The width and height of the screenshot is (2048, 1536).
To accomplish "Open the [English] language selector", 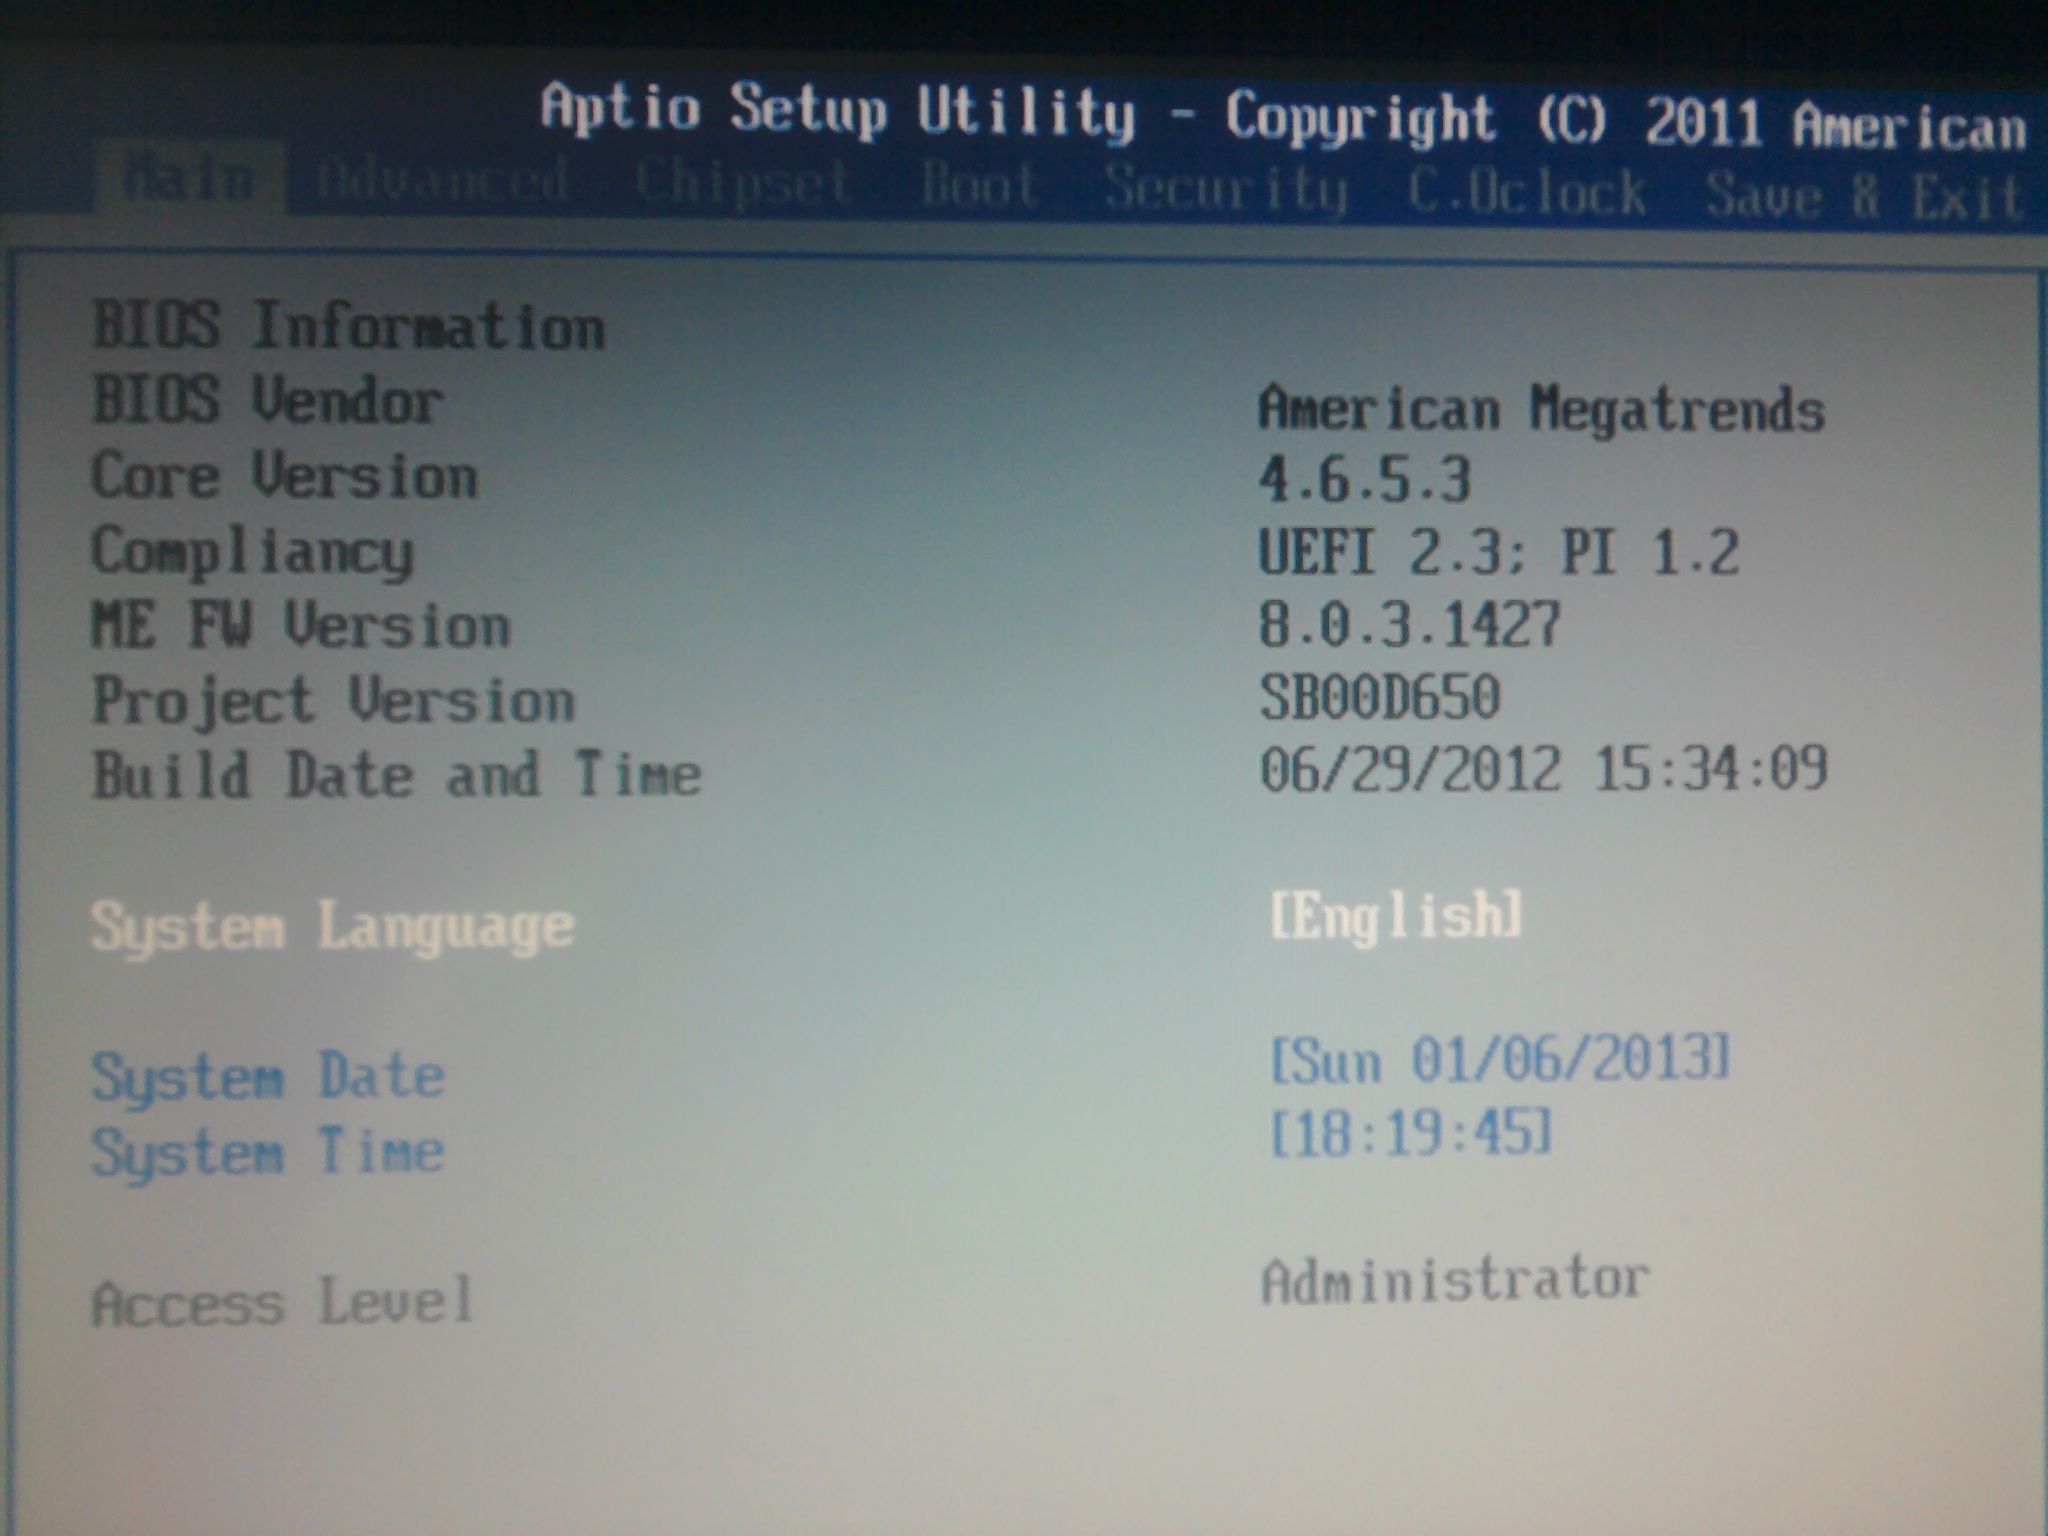I will [1396, 914].
